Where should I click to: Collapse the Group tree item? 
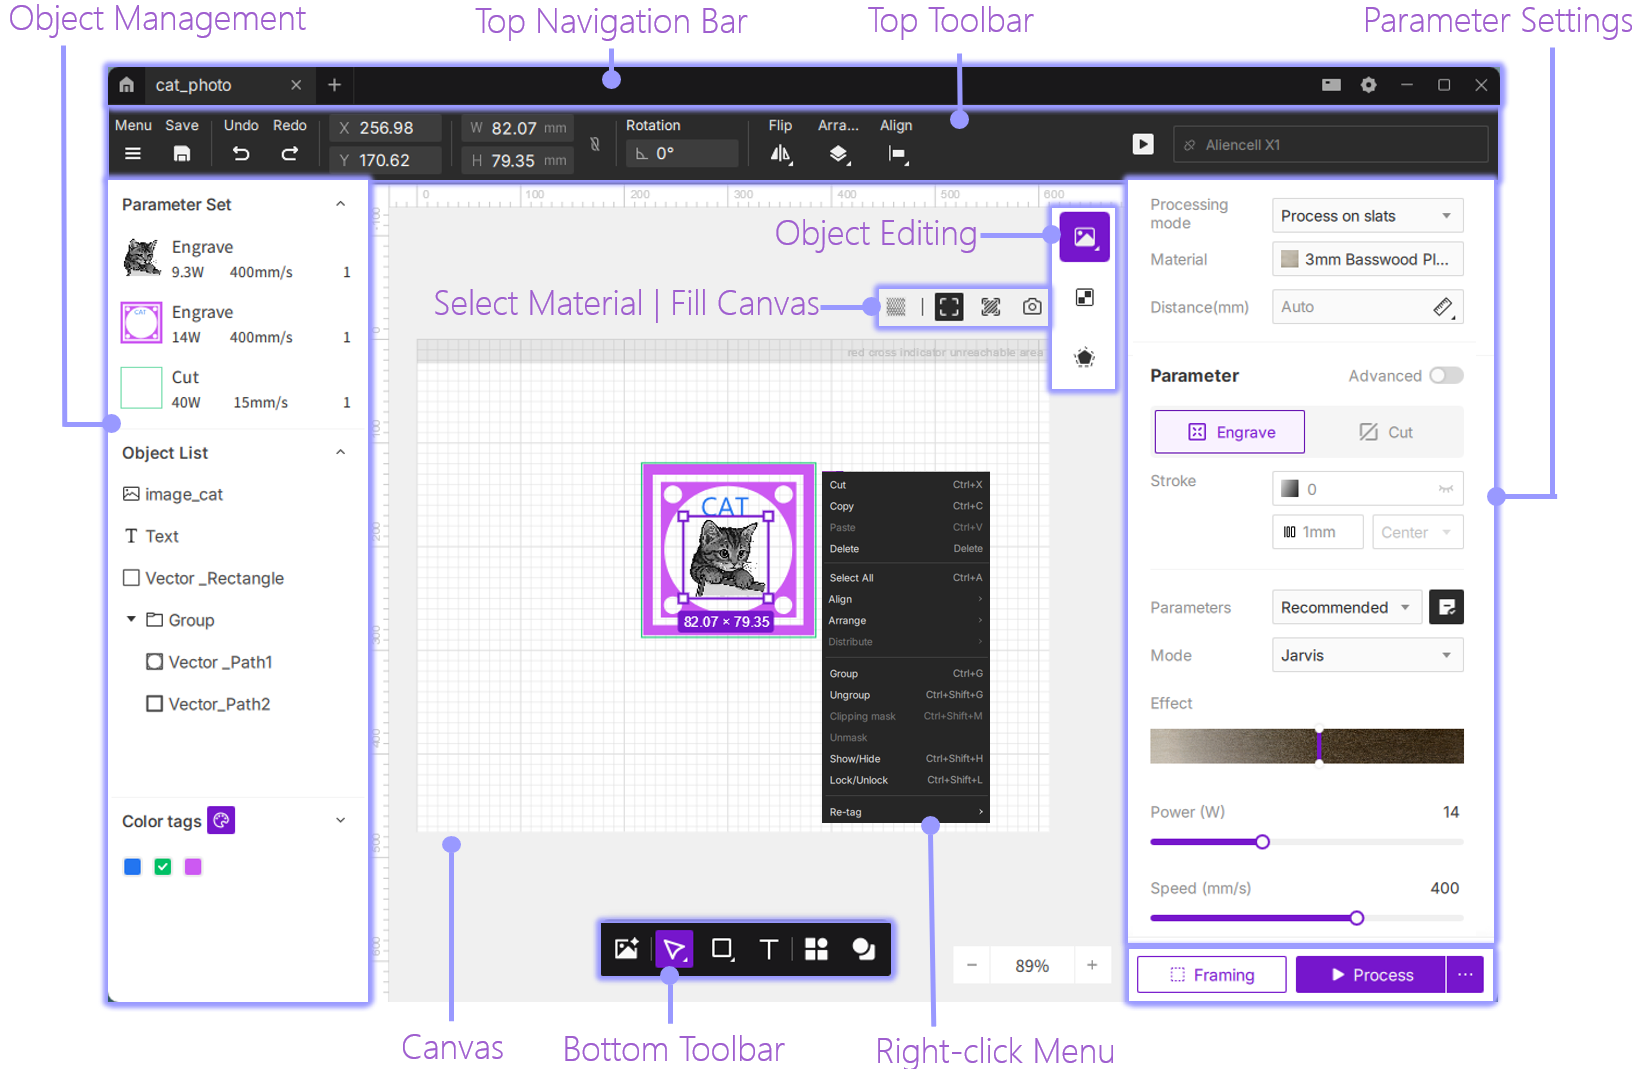tap(131, 620)
